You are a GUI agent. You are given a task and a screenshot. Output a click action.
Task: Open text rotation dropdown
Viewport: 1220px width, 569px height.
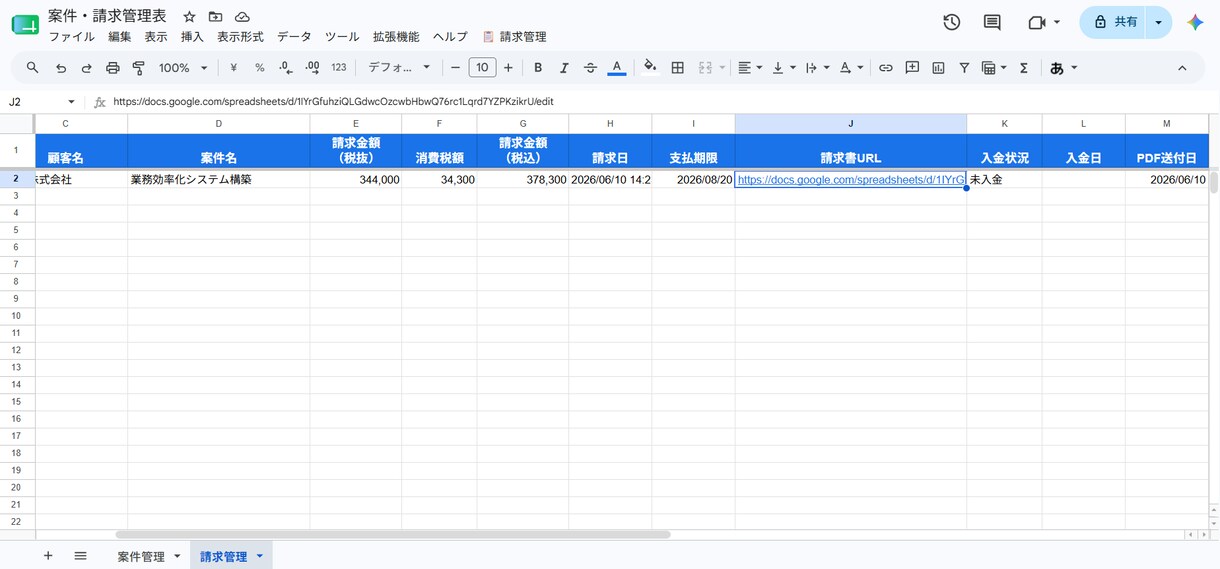click(x=851, y=68)
